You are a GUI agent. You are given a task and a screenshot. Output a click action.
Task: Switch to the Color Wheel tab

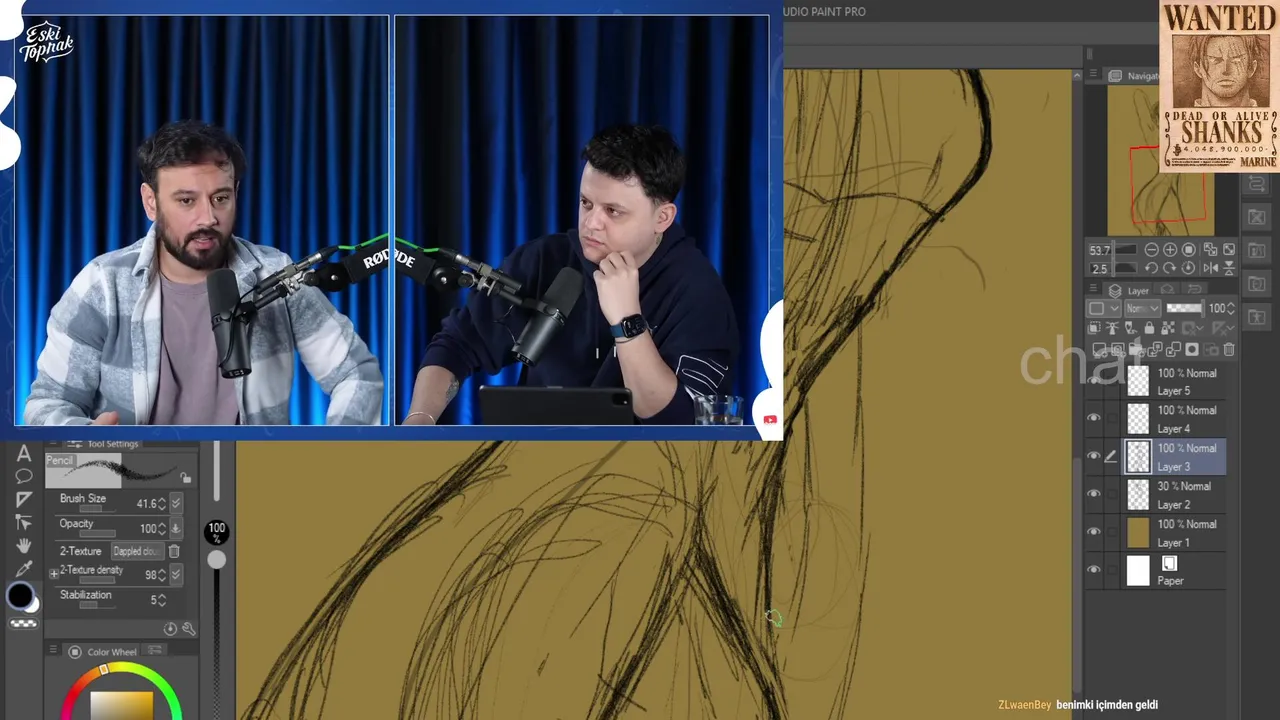(102, 652)
